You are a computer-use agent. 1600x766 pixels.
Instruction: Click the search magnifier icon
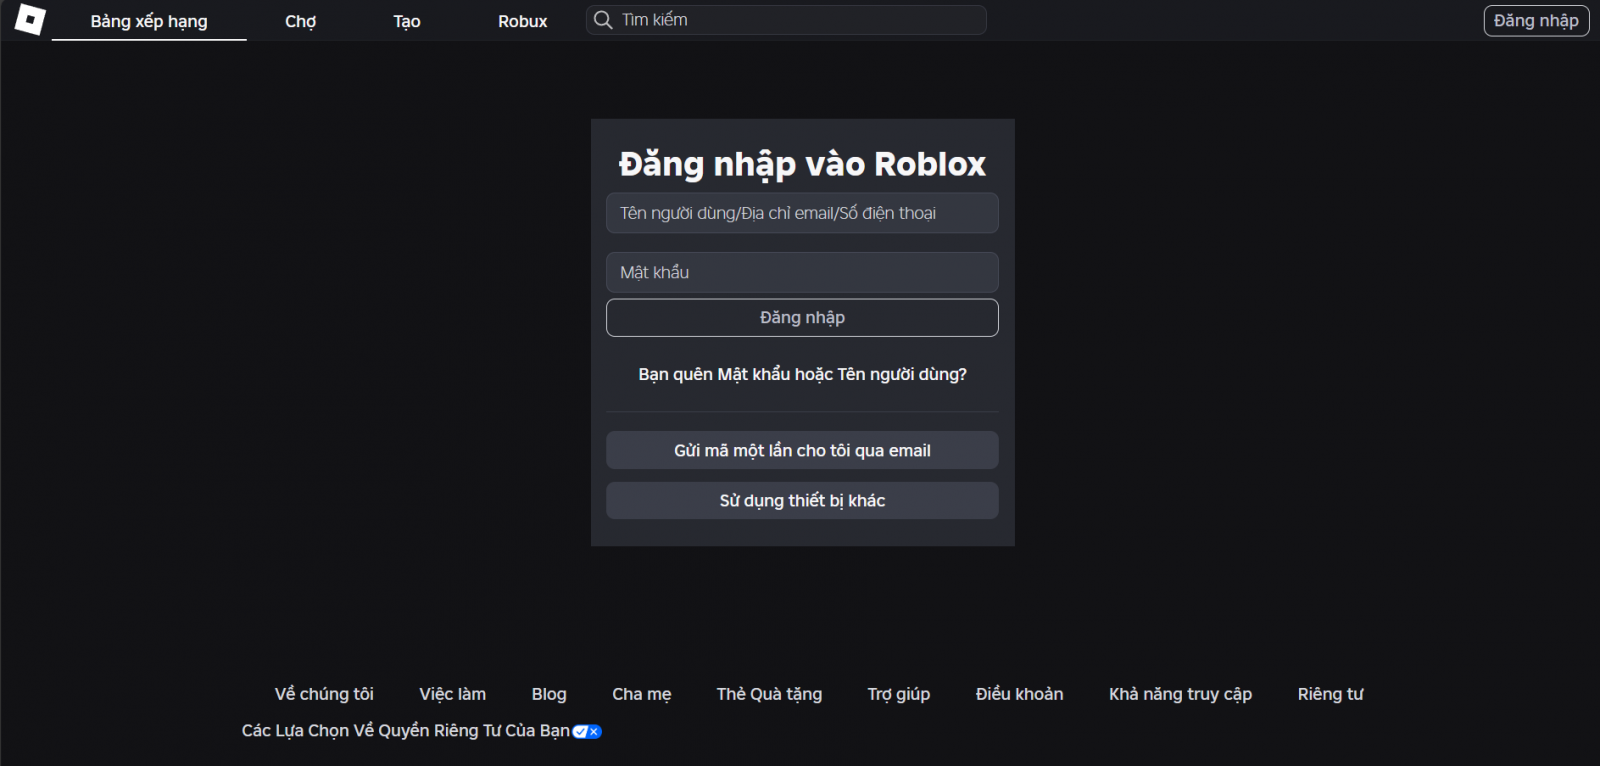click(603, 20)
